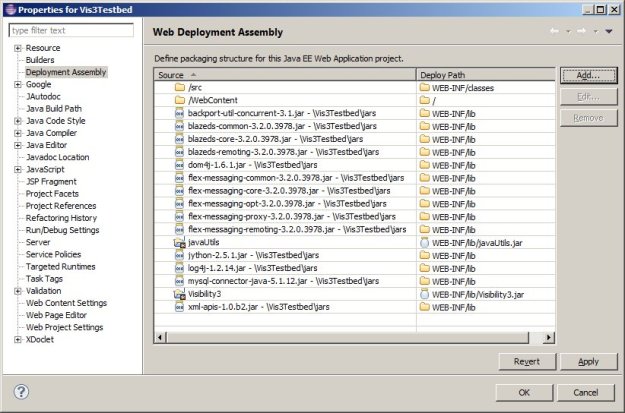Open the view menu dropdown triangle
The height and width of the screenshot is (413, 625).
click(x=609, y=31)
